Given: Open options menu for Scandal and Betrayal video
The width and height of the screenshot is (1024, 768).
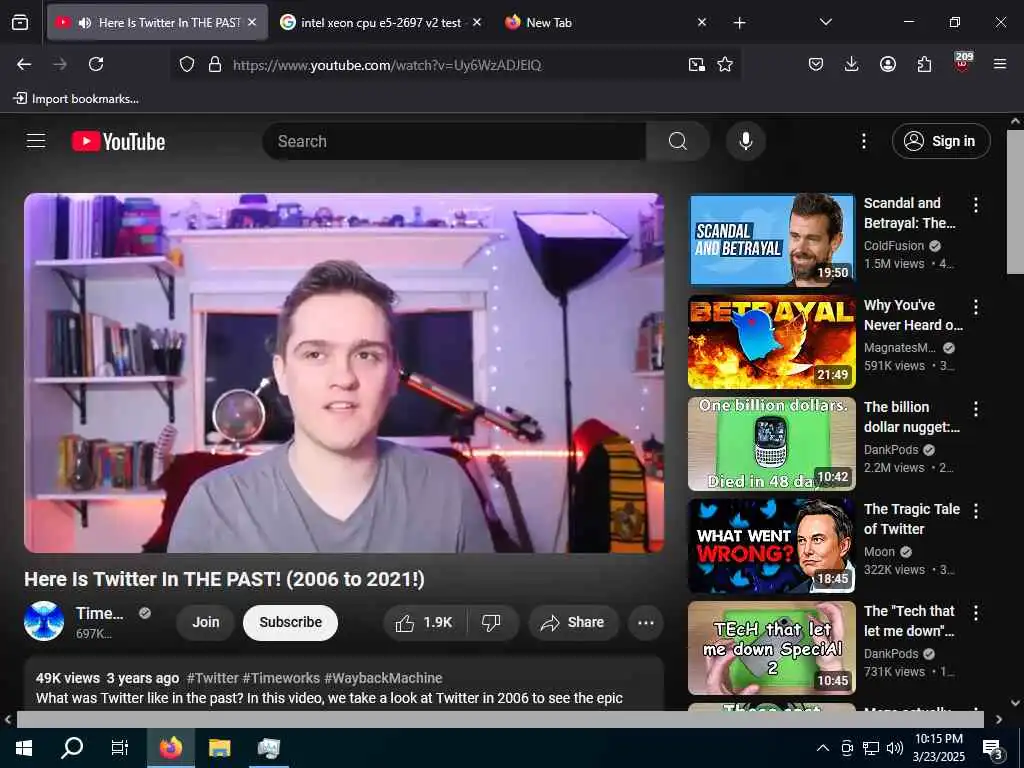Looking at the screenshot, I should pyautogui.click(x=976, y=205).
